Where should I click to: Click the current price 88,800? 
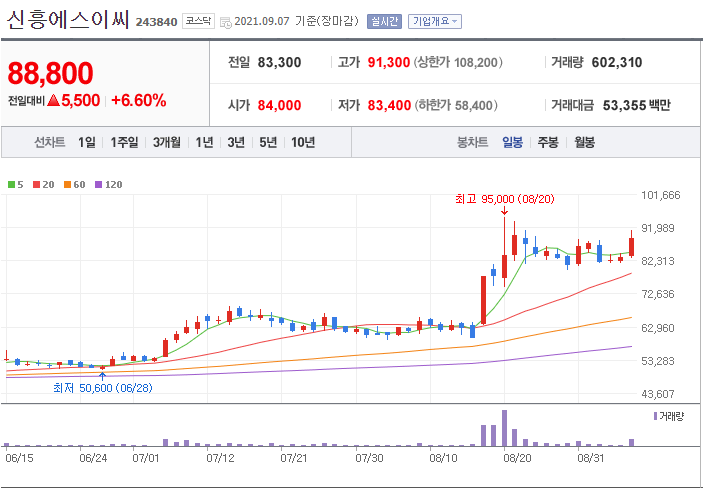click(x=51, y=73)
